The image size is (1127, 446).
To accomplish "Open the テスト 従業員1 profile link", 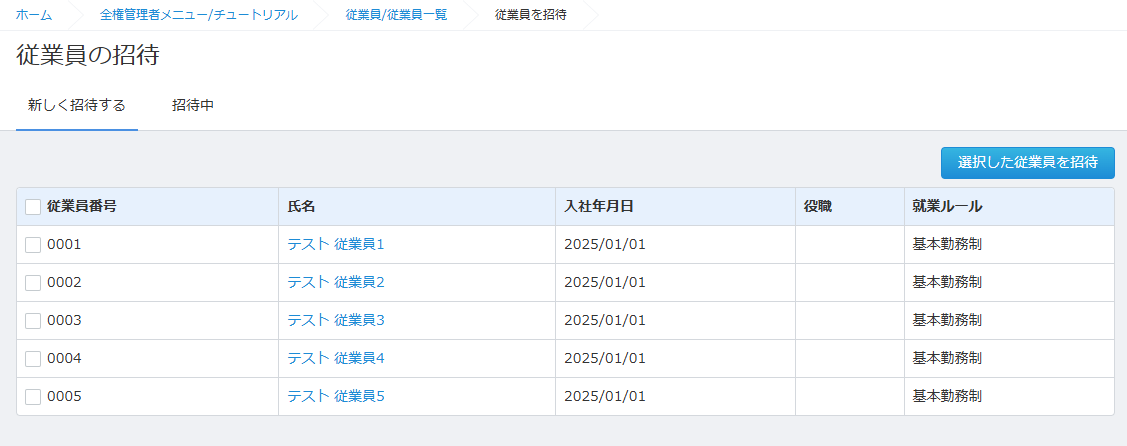I will coord(335,244).
